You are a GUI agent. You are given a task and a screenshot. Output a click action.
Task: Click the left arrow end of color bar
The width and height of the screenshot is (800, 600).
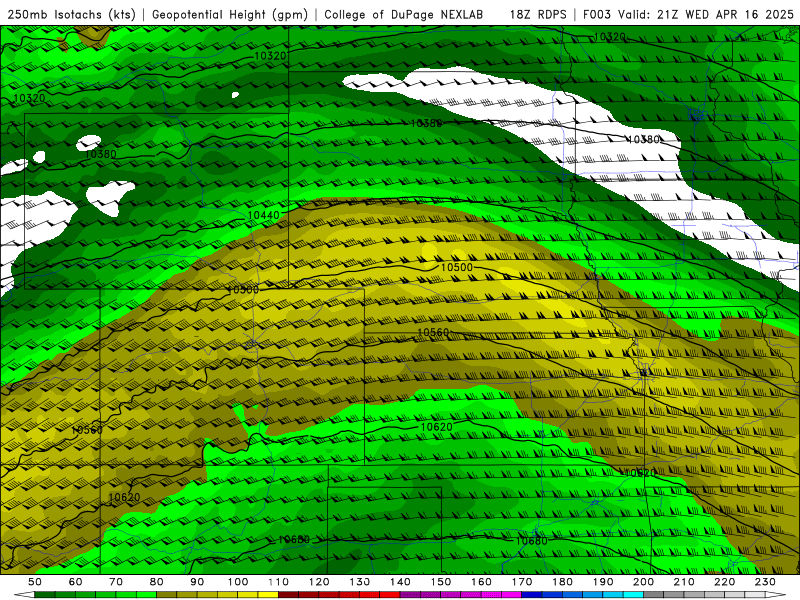pos(24,595)
